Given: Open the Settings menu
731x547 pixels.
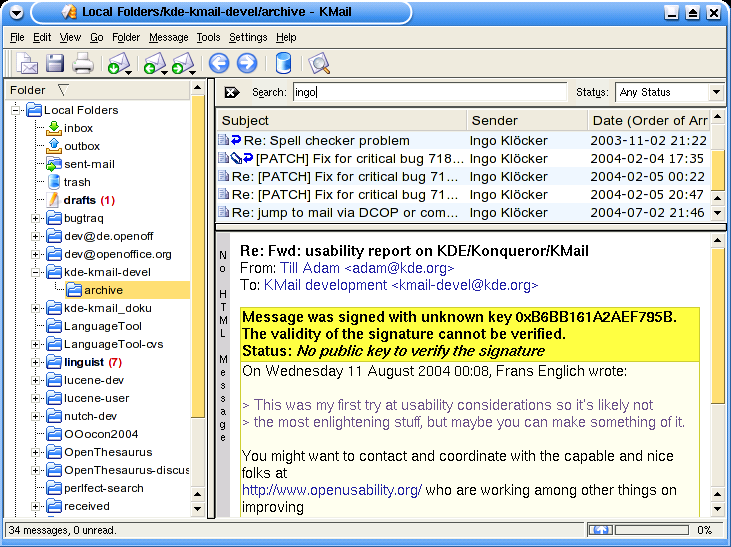Looking at the screenshot, I should [x=248, y=37].
